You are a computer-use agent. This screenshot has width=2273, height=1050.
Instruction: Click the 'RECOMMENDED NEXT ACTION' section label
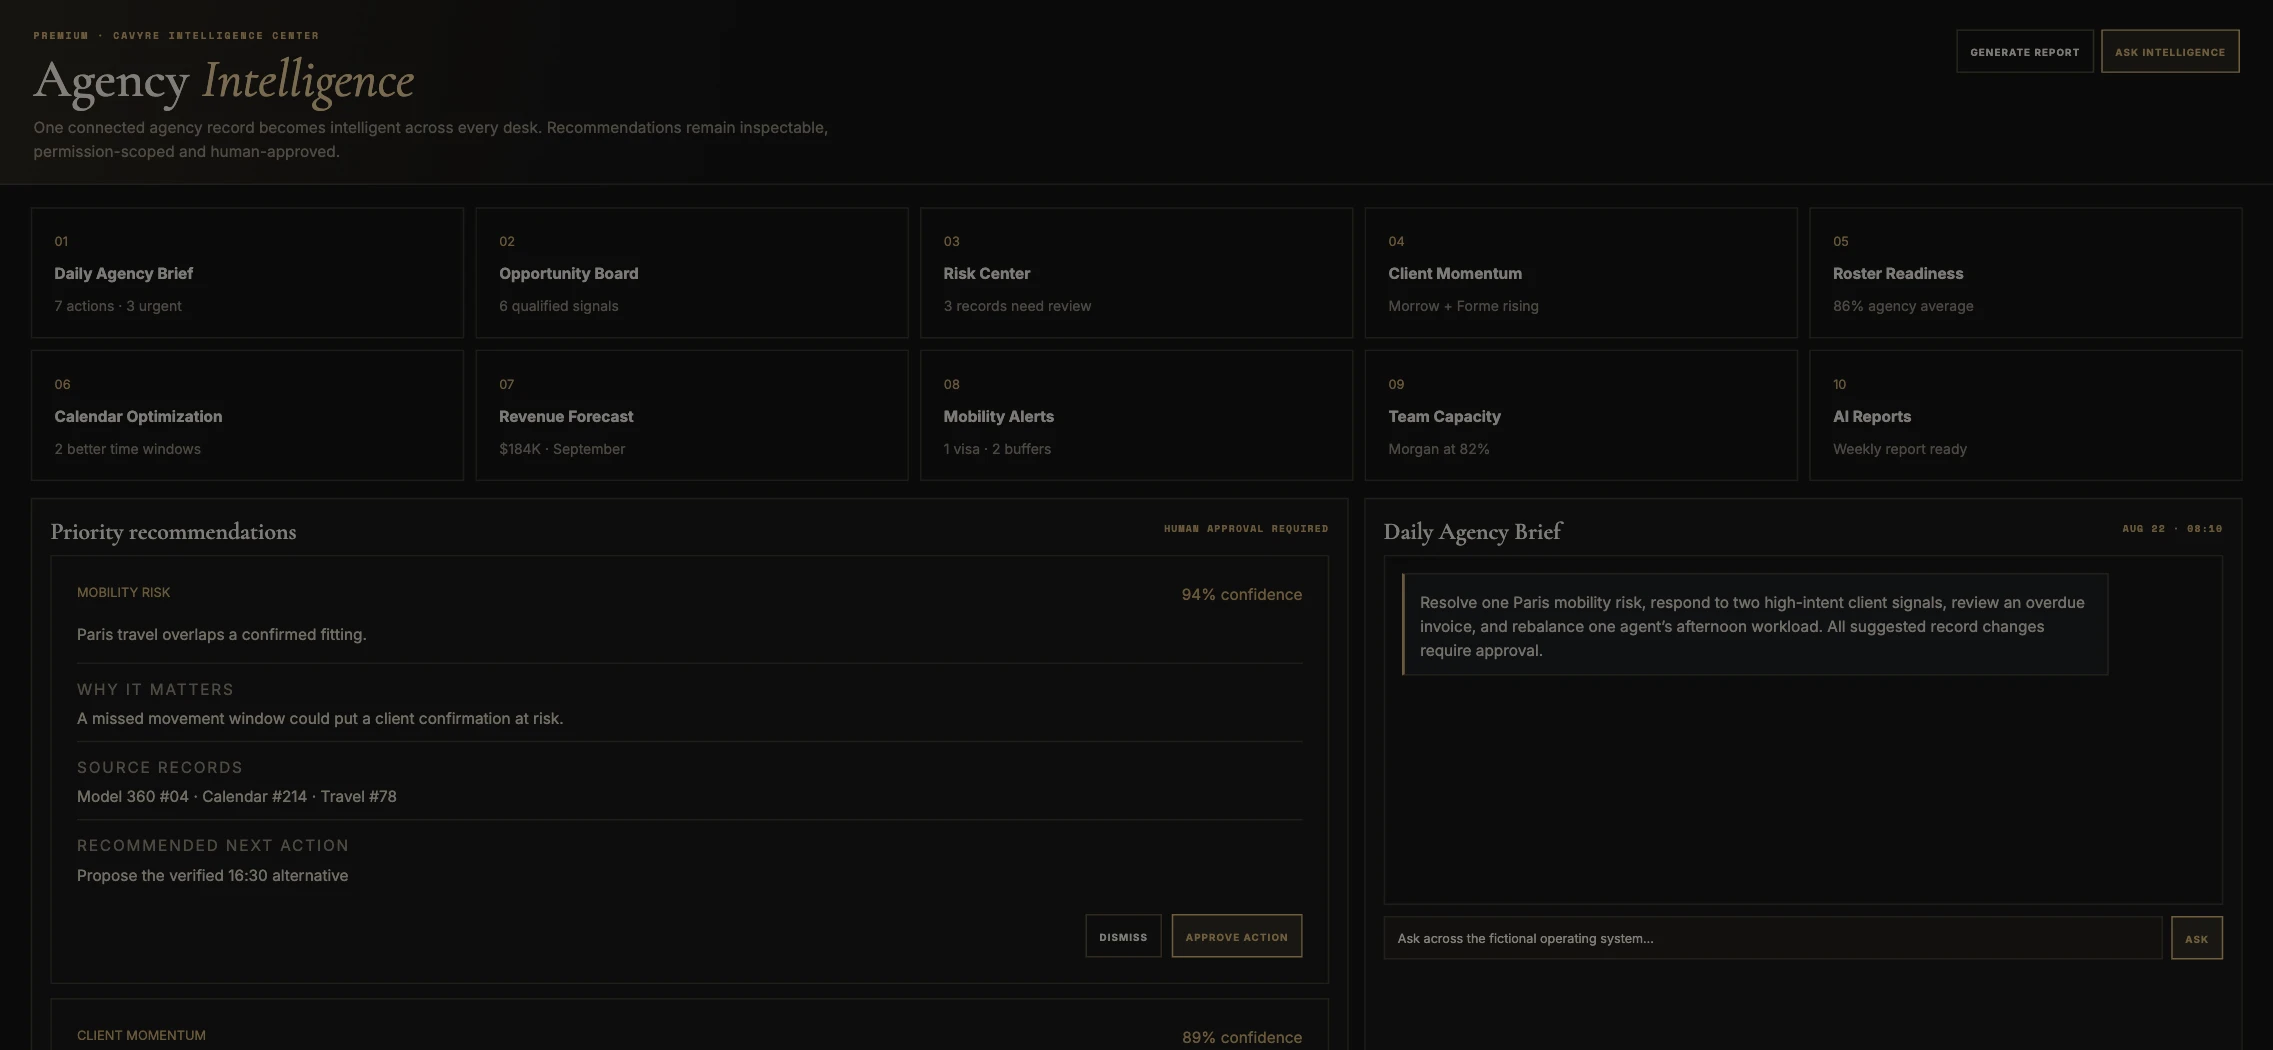click(x=213, y=845)
